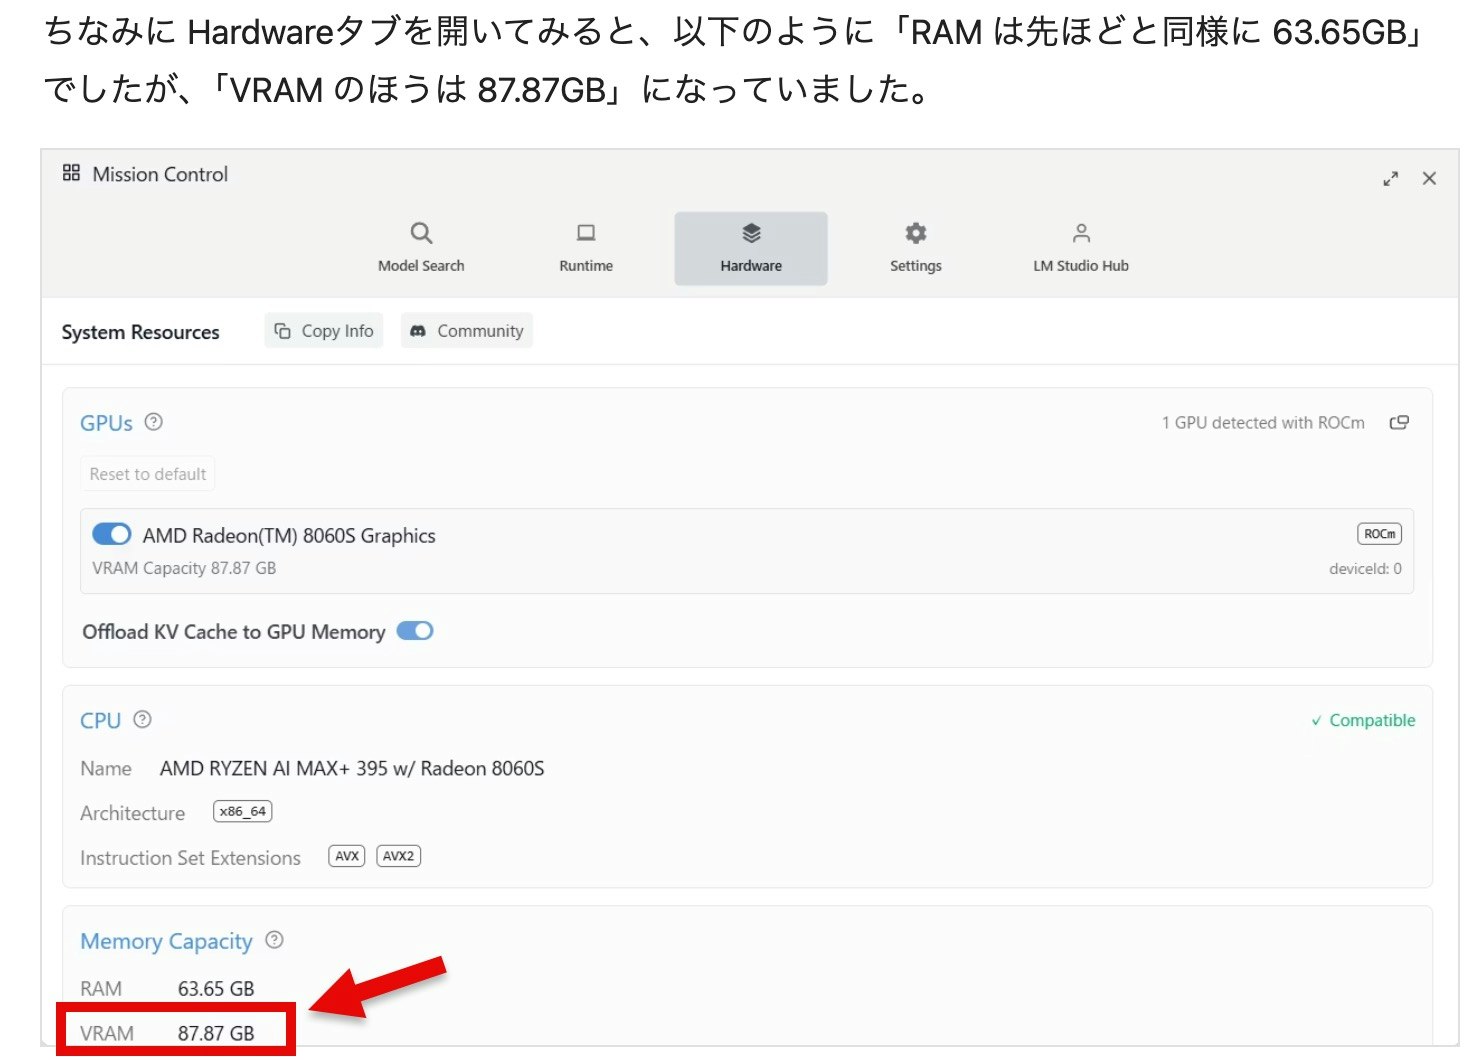The image size is (1474, 1060).
Task: Open the Community button
Action: coord(467,331)
